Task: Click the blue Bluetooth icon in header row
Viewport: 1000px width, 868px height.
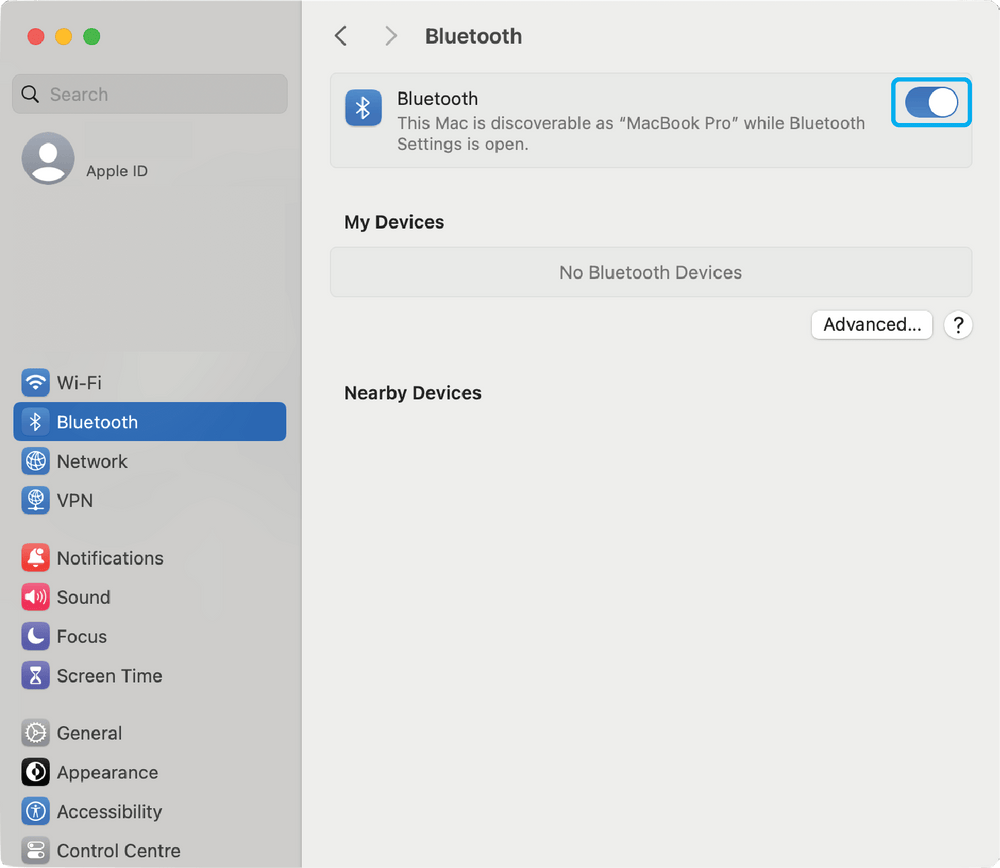Action: [x=363, y=108]
